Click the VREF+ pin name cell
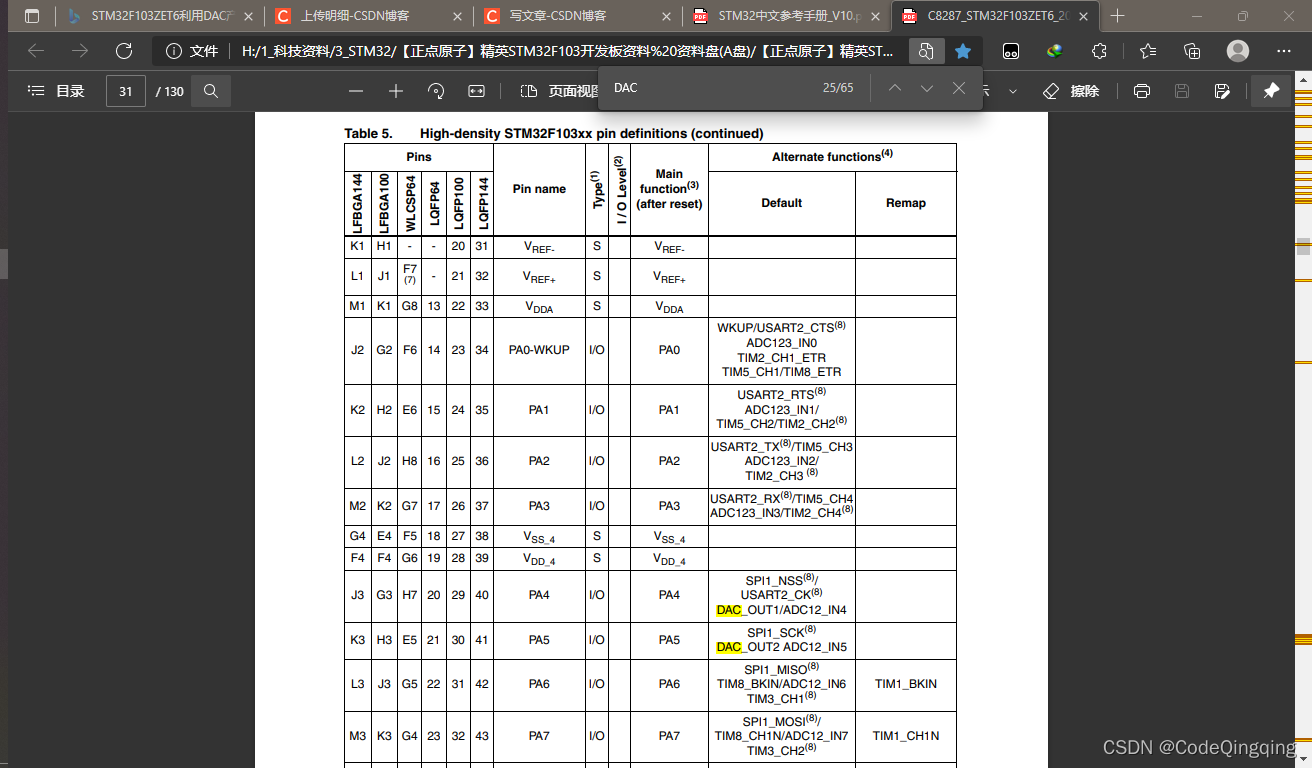 (539, 277)
